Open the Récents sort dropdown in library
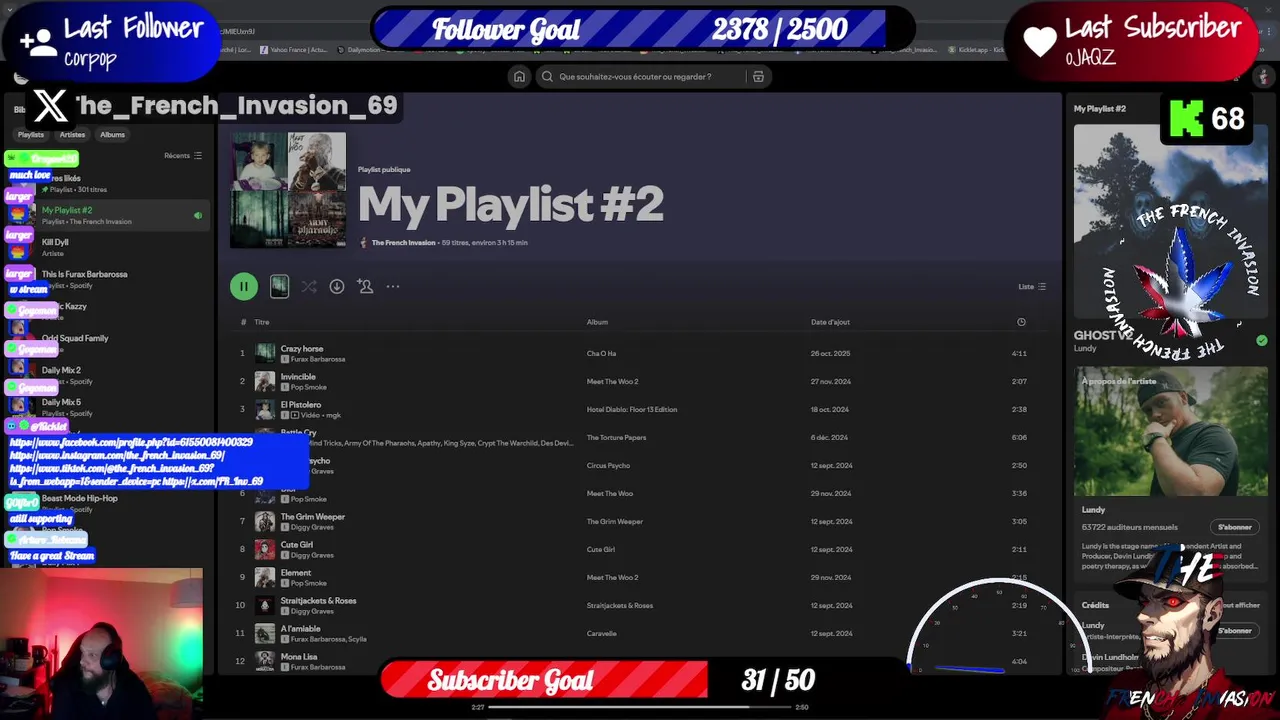 183,155
